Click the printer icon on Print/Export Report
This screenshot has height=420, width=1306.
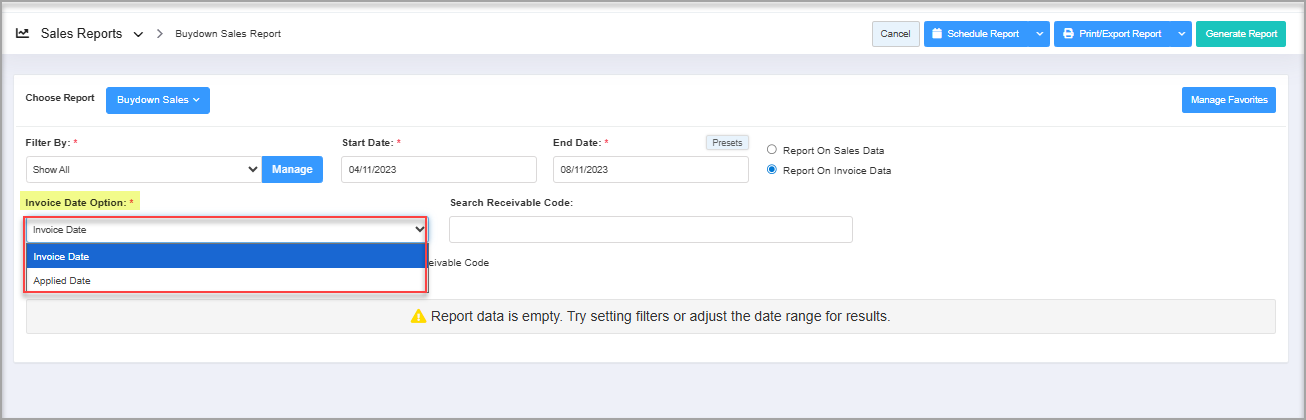click(1068, 34)
